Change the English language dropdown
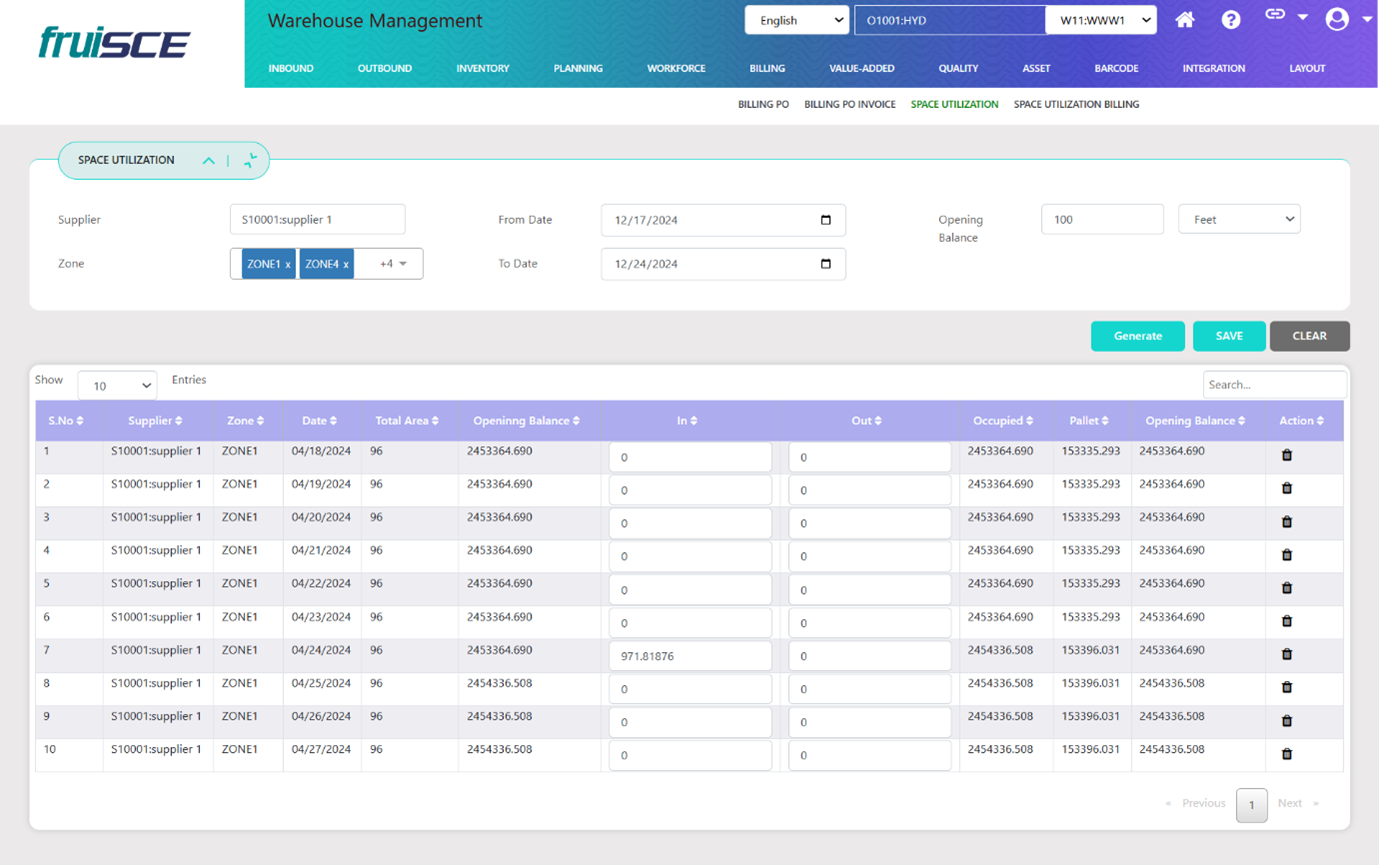 click(x=796, y=20)
